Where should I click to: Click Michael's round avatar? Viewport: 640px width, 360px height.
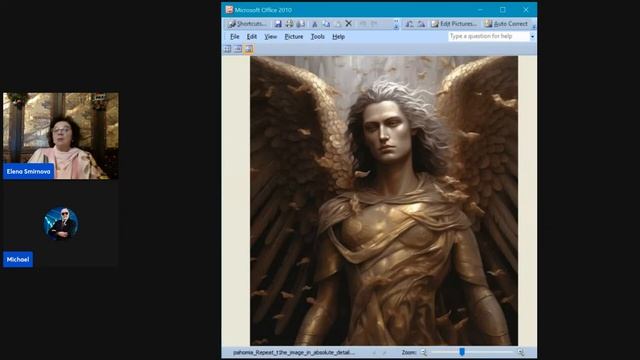pyautogui.click(x=61, y=223)
